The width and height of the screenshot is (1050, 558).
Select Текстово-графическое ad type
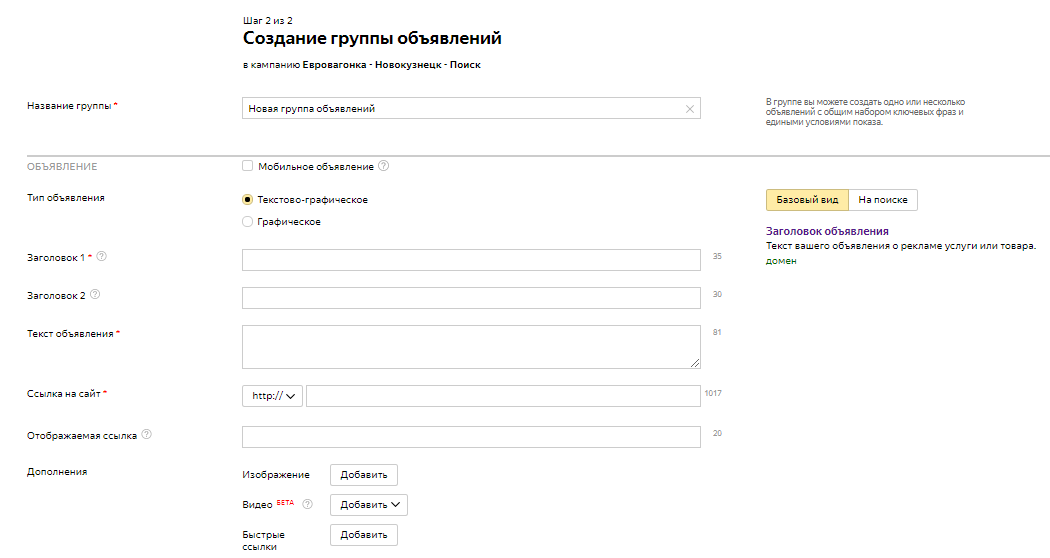coord(248,200)
